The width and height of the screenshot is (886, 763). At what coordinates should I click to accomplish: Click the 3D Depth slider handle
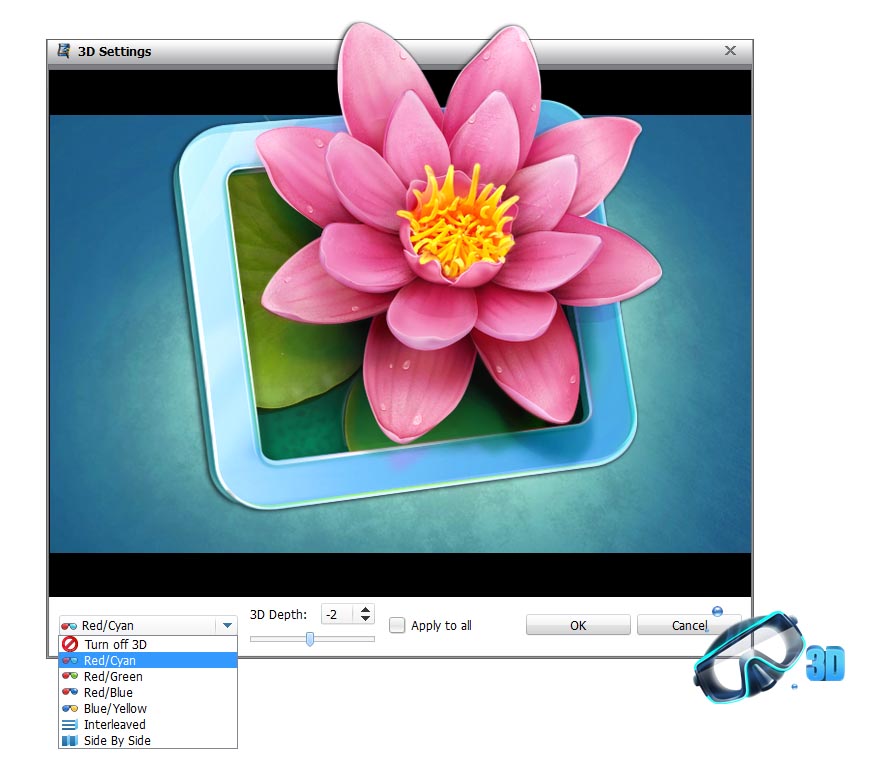[310, 639]
